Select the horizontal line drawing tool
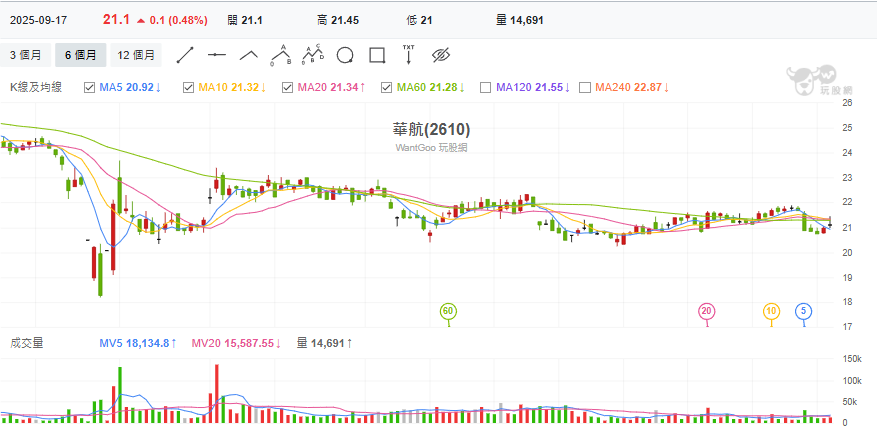The image size is (877, 429). [217, 54]
